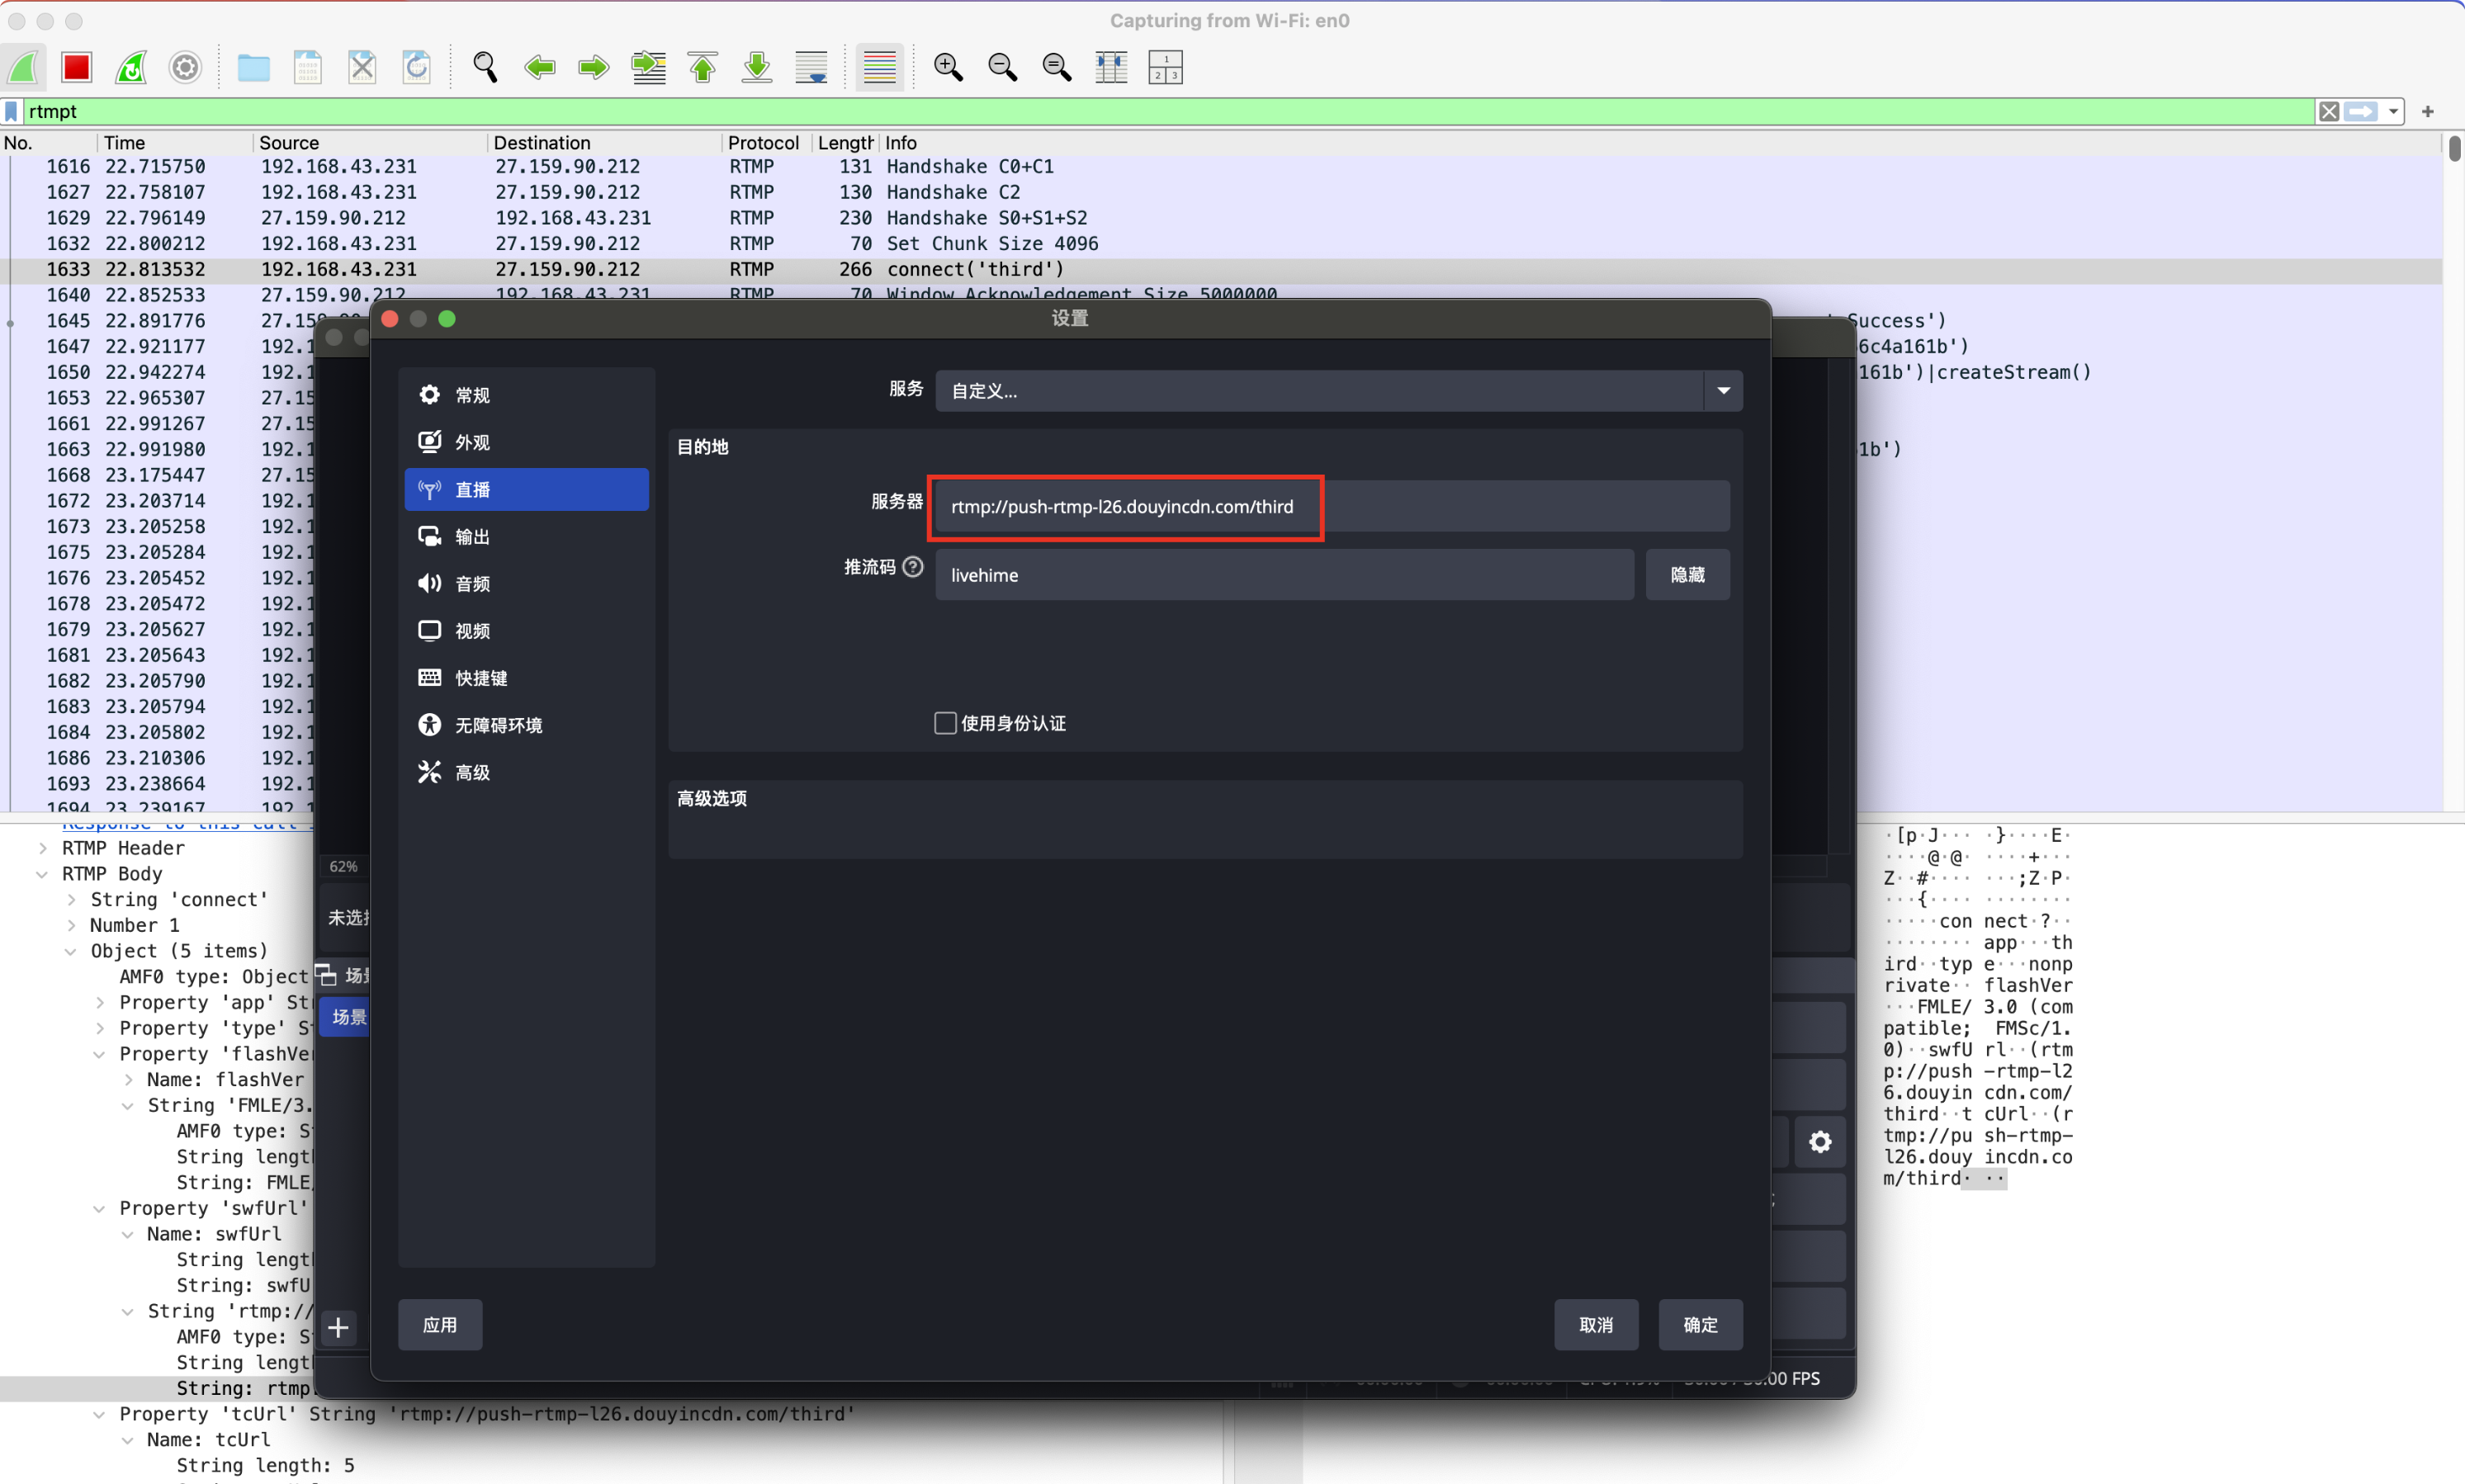Stop capturing packets with red square icon
The image size is (2465, 1484).
pos(76,67)
